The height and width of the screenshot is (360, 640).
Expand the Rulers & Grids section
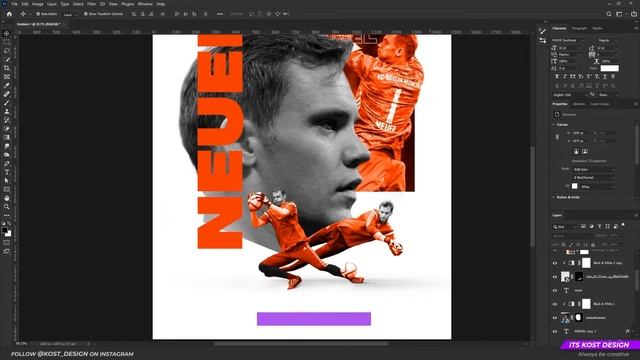tap(554, 197)
